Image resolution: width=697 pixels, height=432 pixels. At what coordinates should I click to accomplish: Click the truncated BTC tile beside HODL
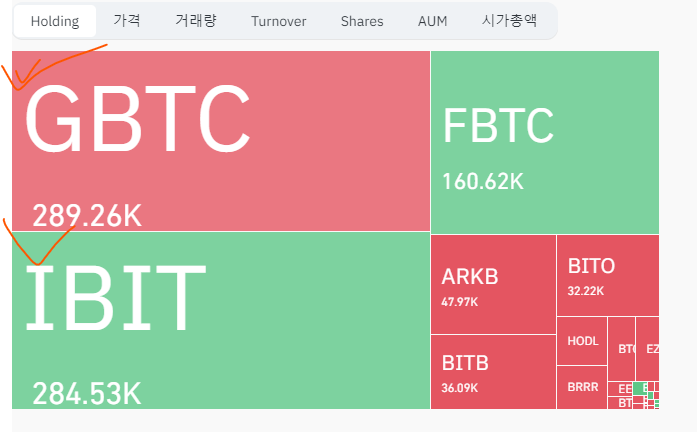626,348
